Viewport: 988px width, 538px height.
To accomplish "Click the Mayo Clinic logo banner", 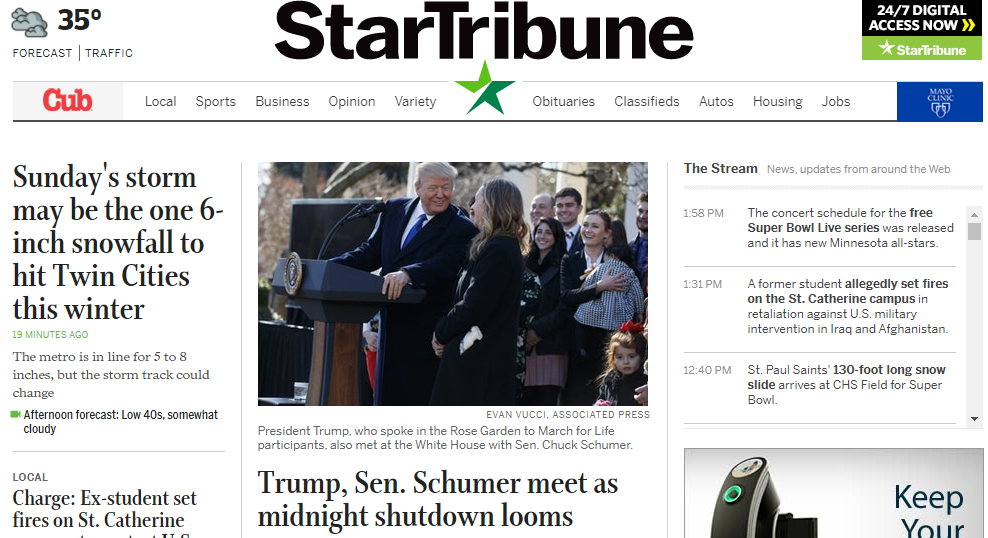I will (x=939, y=101).
